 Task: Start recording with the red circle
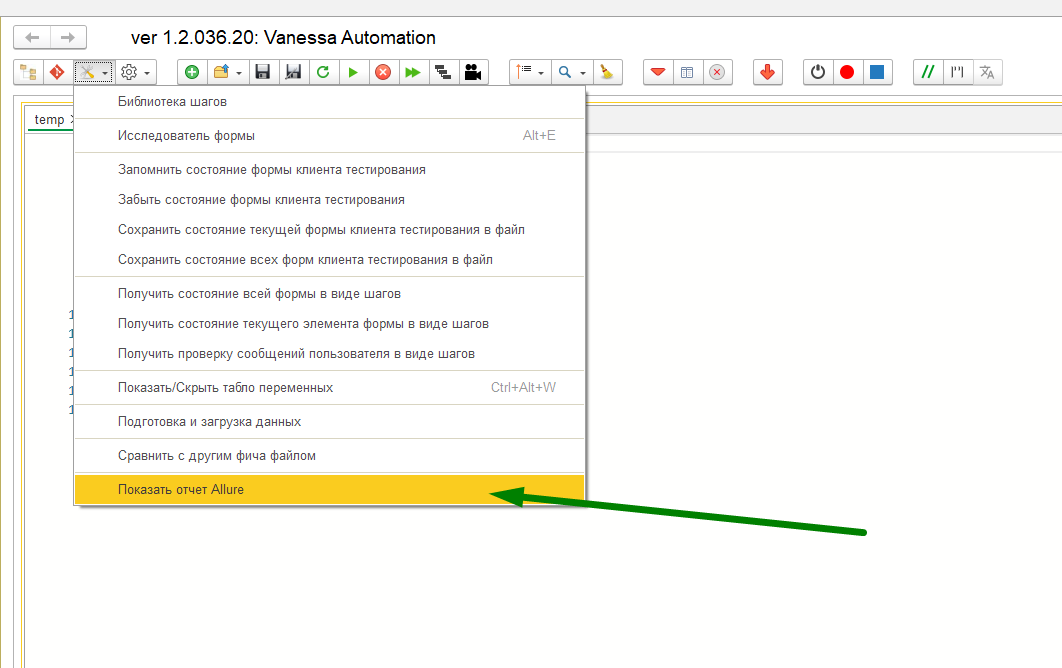pyautogui.click(x=847, y=72)
